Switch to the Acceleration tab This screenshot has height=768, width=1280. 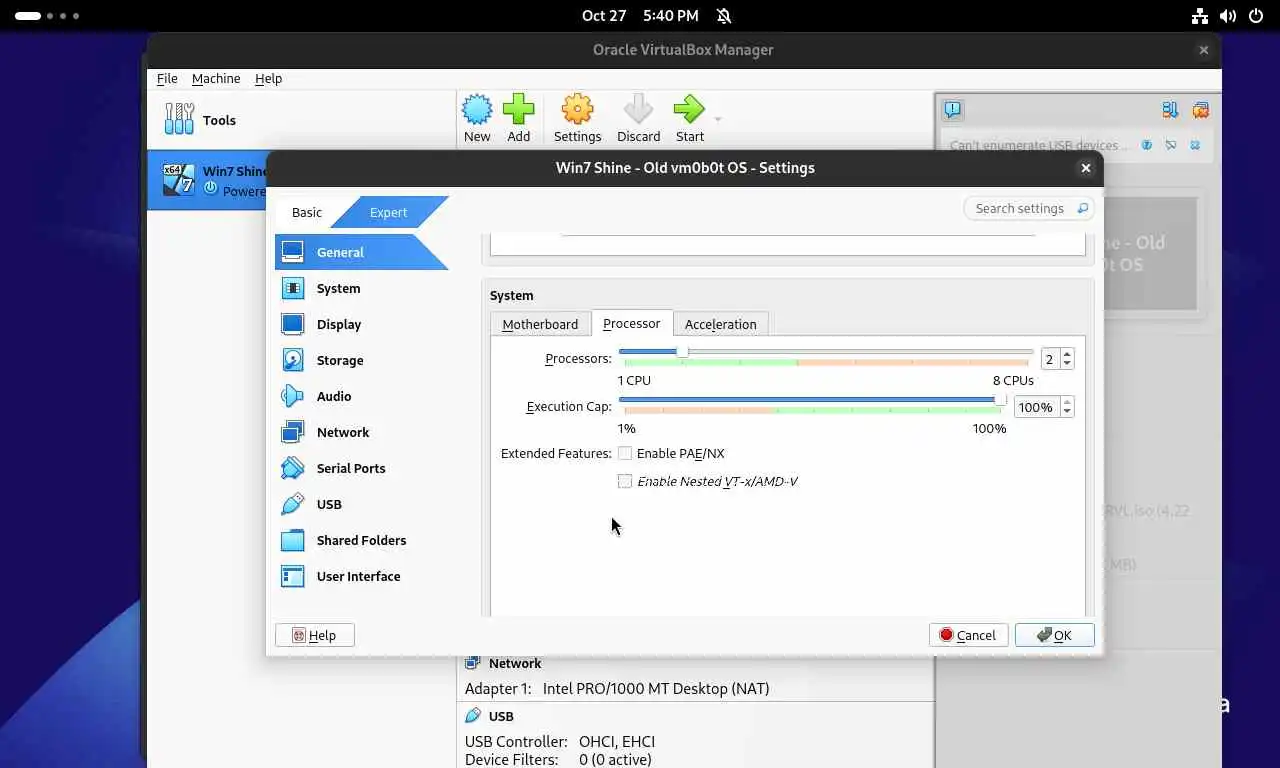[721, 324]
